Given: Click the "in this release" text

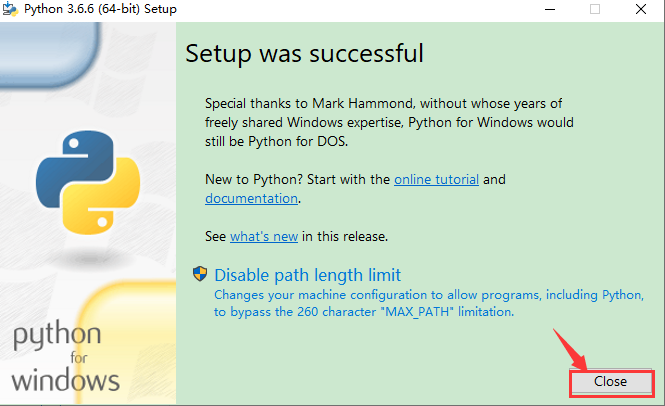Looking at the screenshot, I should coord(345,237).
